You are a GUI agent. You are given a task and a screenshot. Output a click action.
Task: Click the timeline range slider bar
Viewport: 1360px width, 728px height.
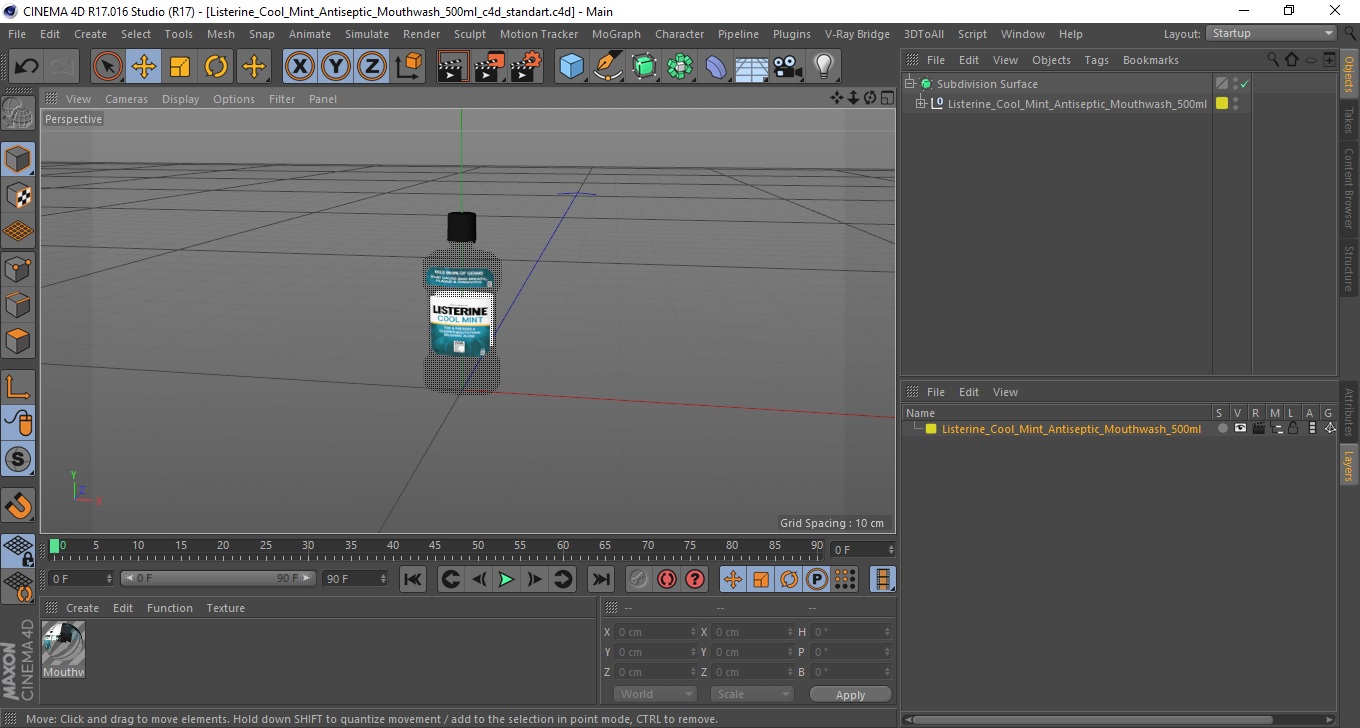coord(219,579)
